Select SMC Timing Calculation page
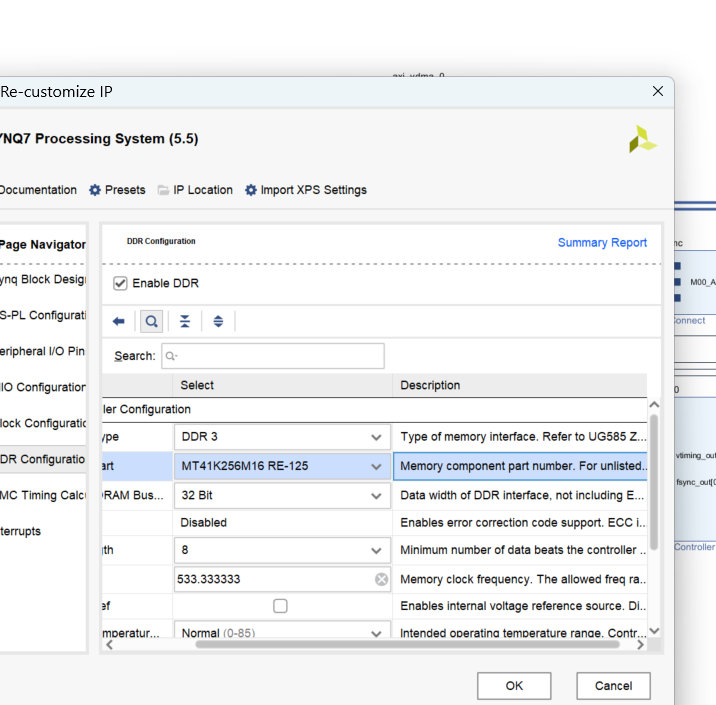The height and width of the screenshot is (705, 716). [x=43, y=495]
